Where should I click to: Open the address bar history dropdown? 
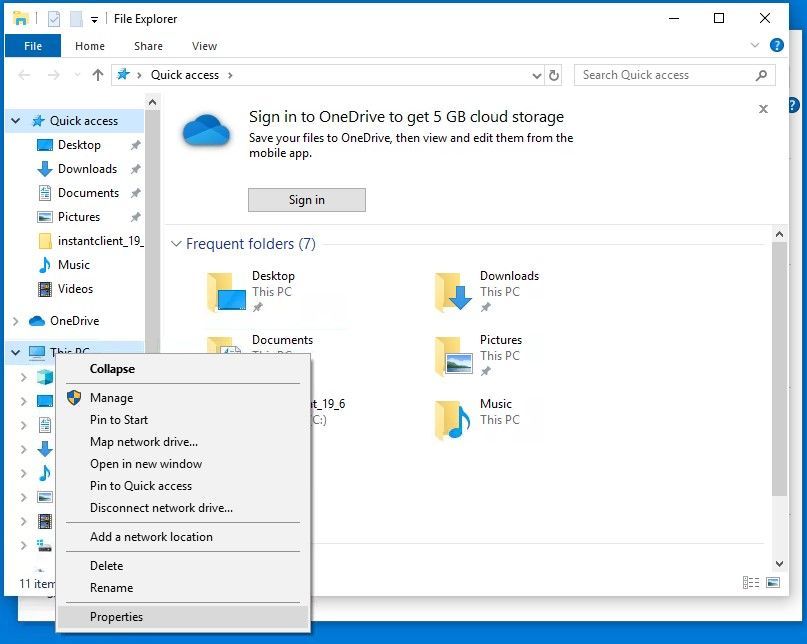click(537, 76)
